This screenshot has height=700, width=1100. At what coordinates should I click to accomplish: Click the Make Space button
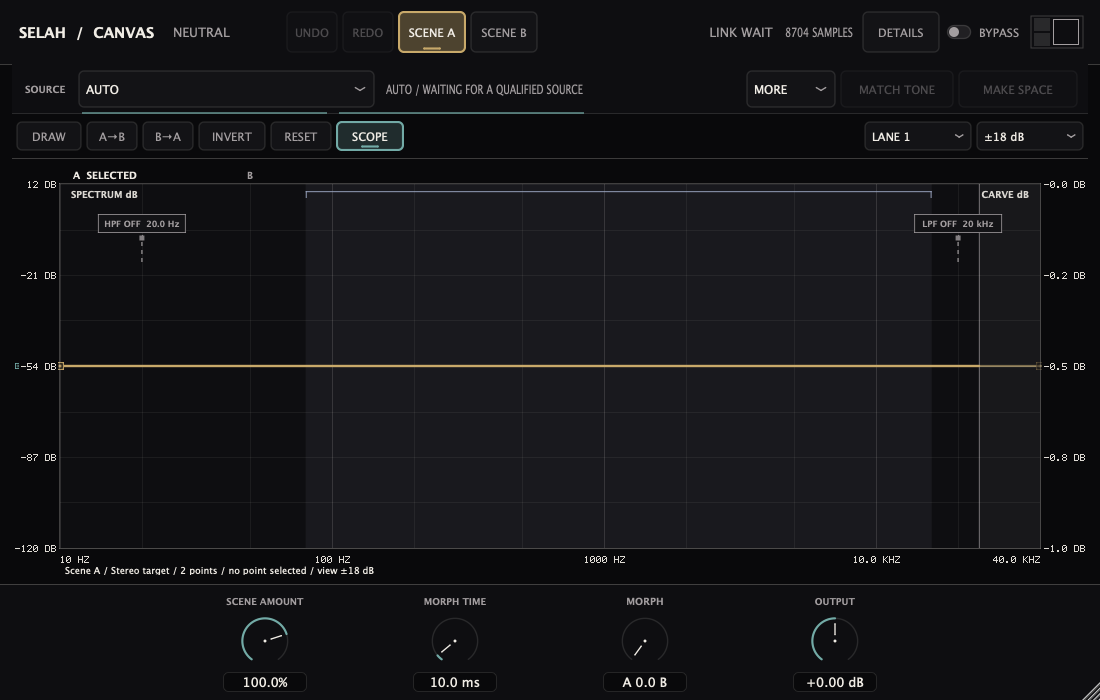click(x=1017, y=89)
